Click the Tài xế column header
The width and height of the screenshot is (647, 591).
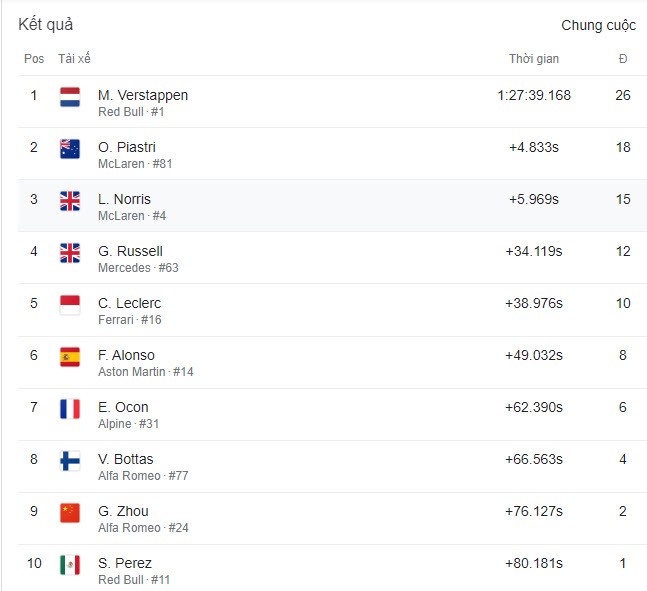point(74,59)
